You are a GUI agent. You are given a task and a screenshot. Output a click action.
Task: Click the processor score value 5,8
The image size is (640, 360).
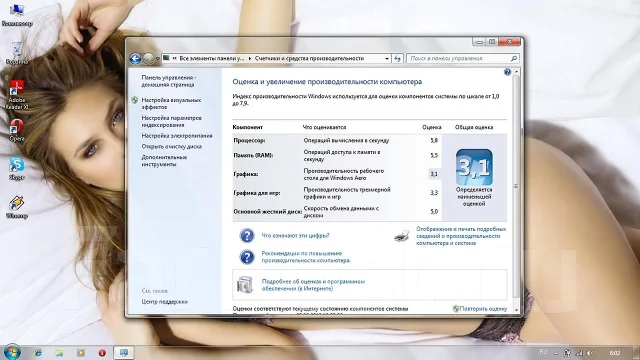(x=434, y=140)
